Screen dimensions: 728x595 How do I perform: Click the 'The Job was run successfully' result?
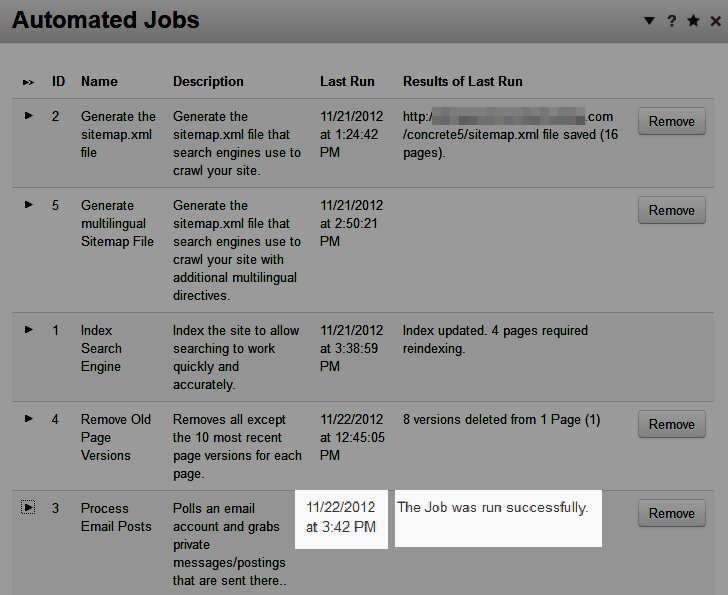493,508
